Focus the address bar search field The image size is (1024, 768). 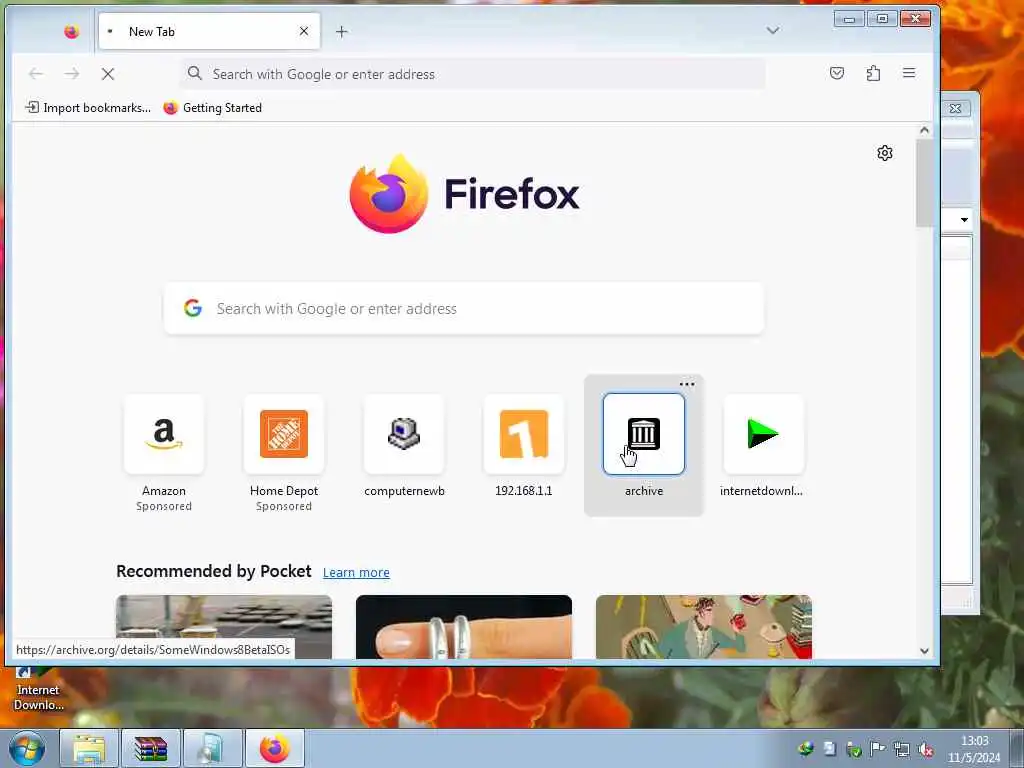pos(472,74)
